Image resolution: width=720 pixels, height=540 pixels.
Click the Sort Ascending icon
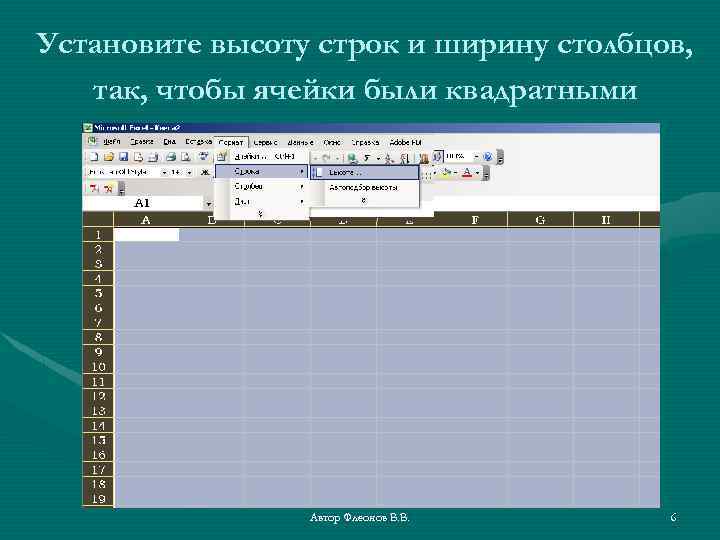(389, 158)
